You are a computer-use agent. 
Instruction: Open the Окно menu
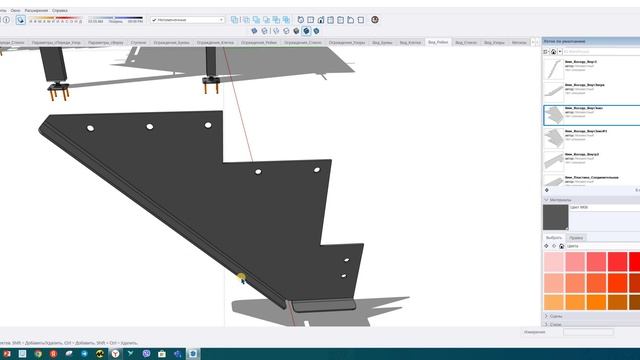pos(16,10)
